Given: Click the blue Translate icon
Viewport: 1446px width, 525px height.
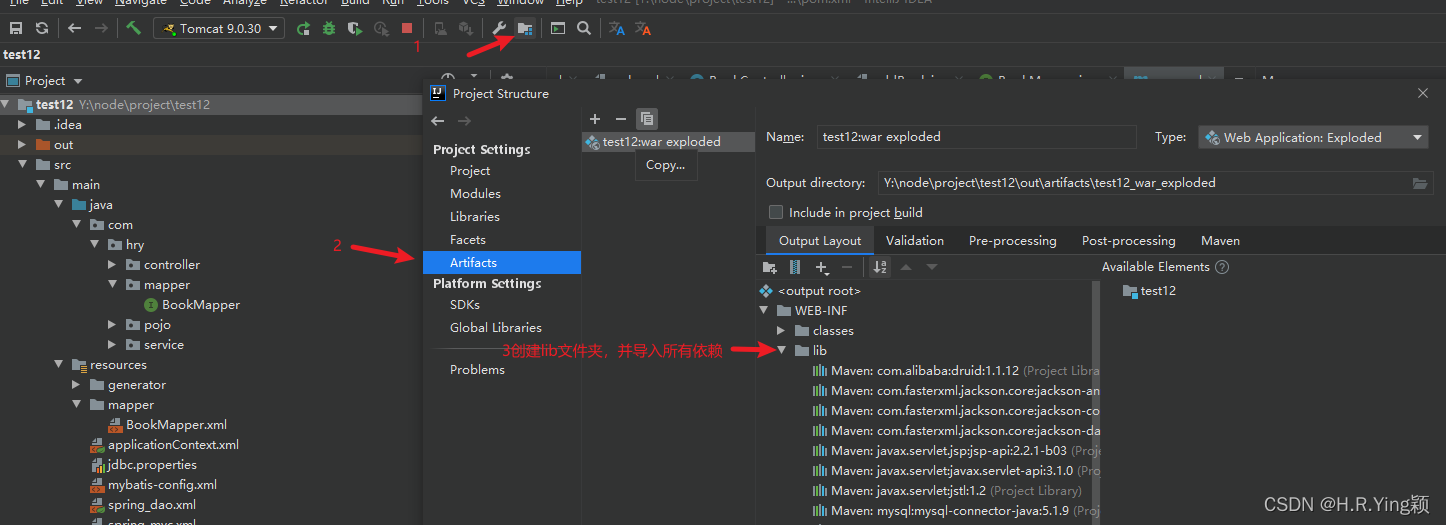Looking at the screenshot, I should tap(617, 29).
